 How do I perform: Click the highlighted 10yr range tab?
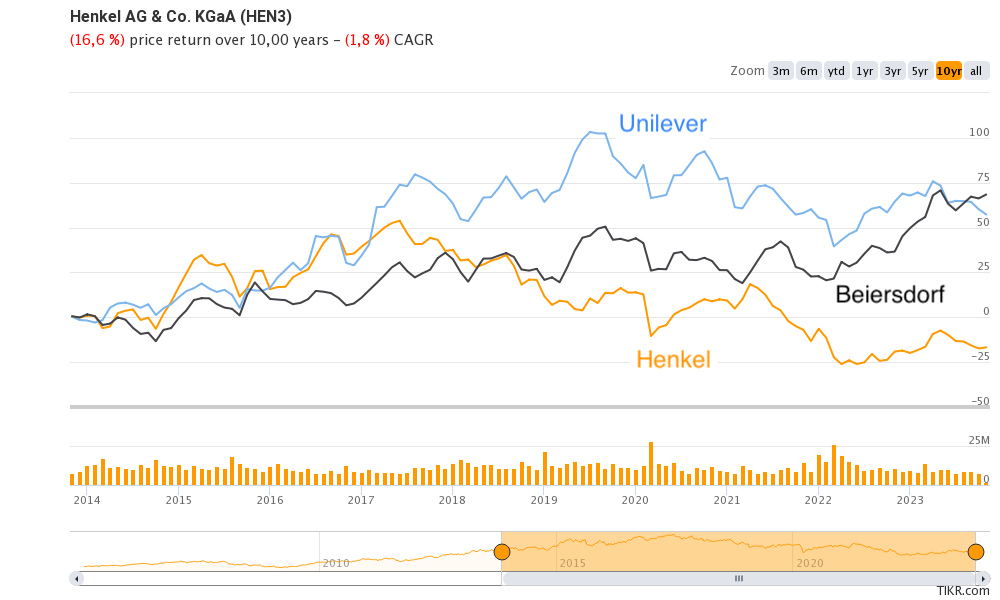(948, 71)
